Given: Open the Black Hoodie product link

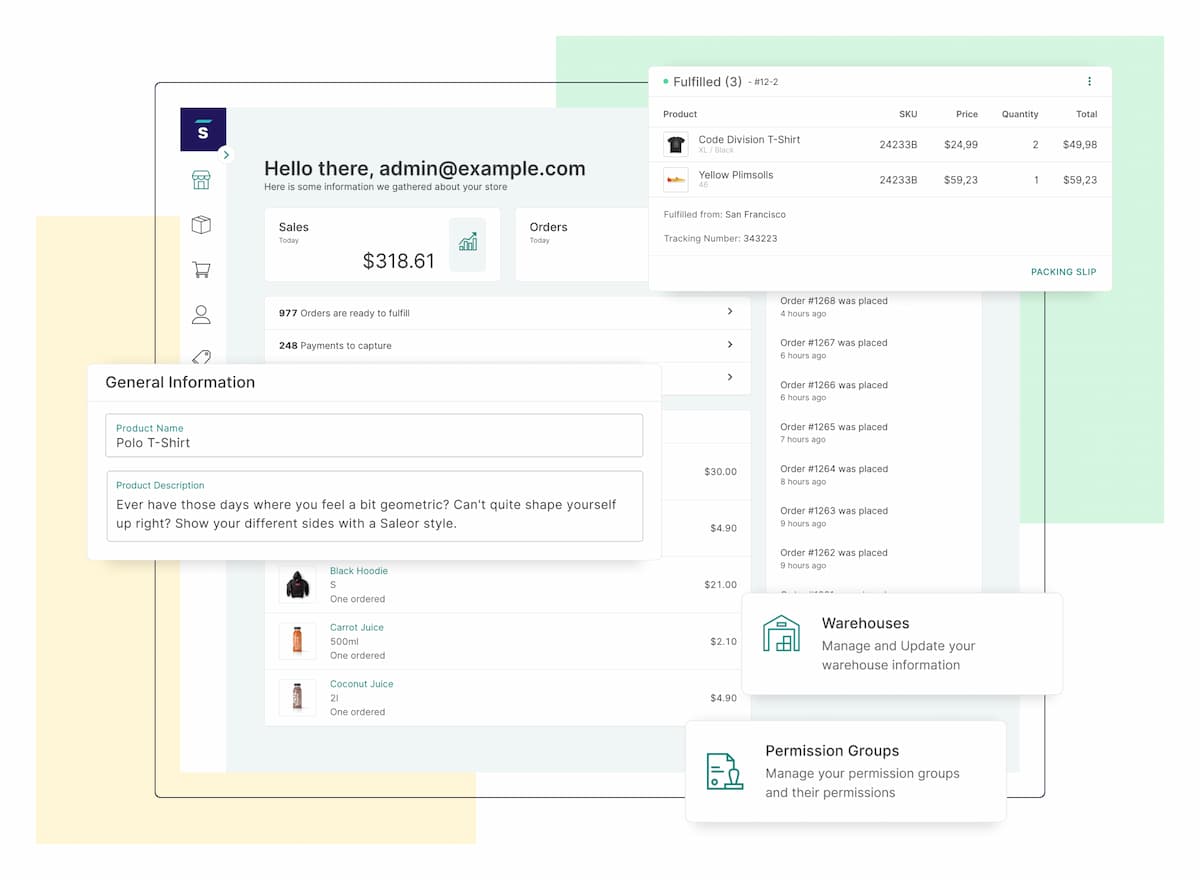Looking at the screenshot, I should (x=358, y=570).
